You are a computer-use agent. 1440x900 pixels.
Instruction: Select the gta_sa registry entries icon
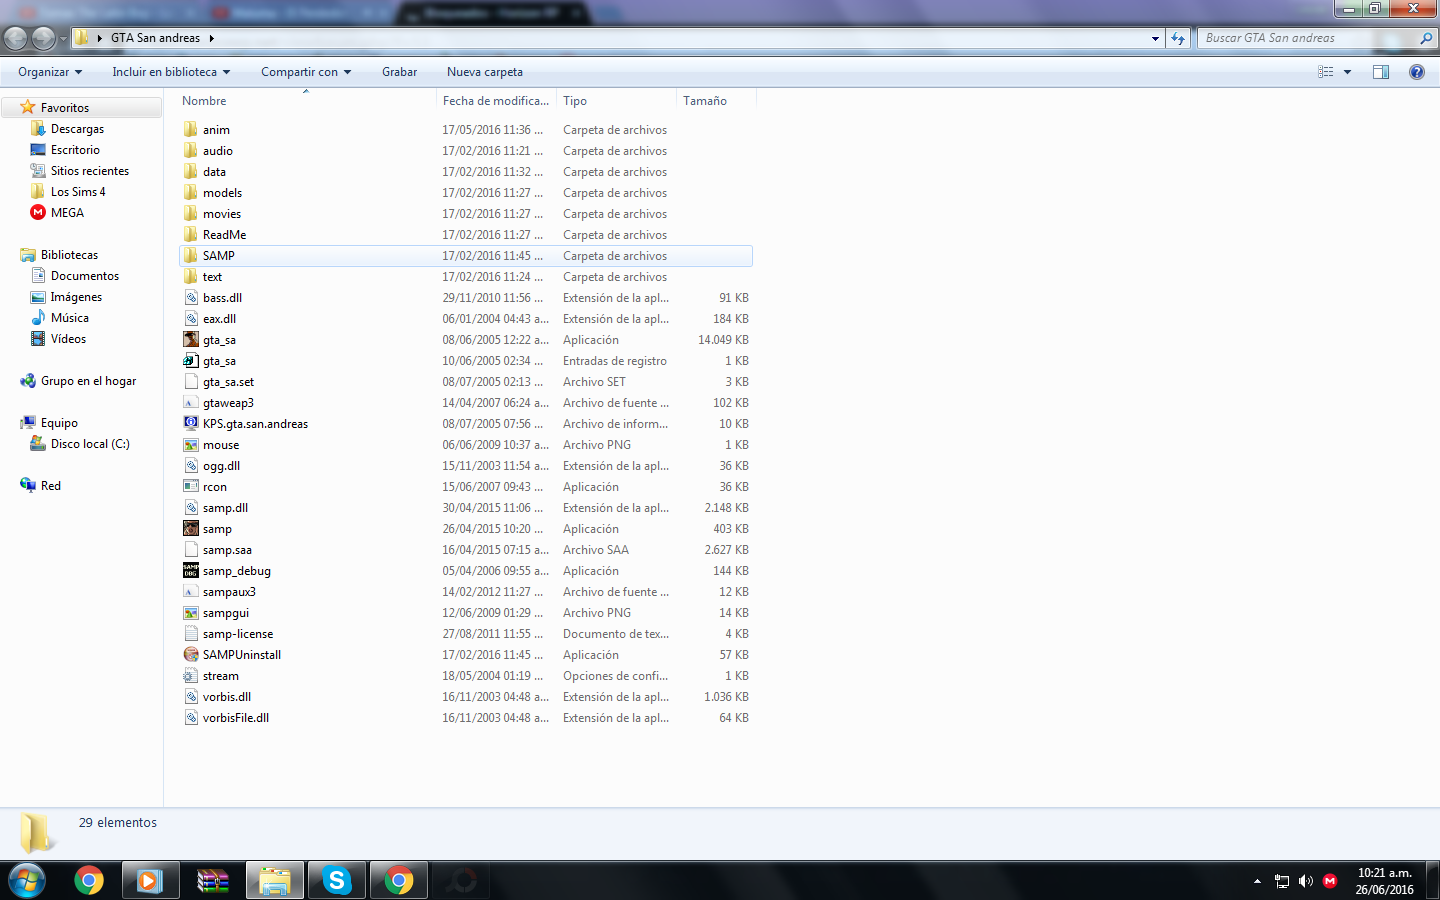tap(191, 361)
